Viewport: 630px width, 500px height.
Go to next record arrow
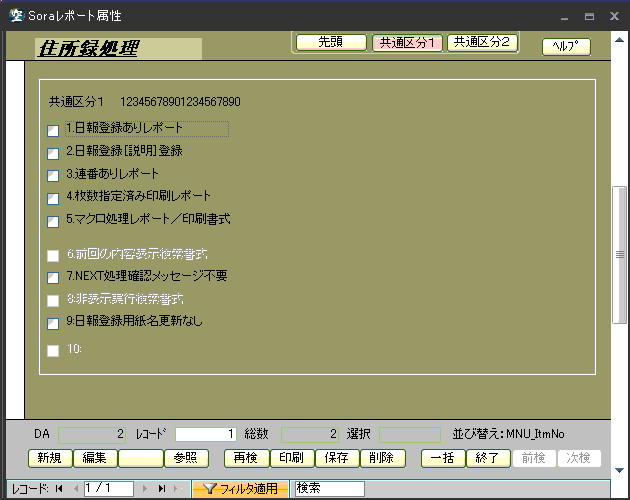146,489
